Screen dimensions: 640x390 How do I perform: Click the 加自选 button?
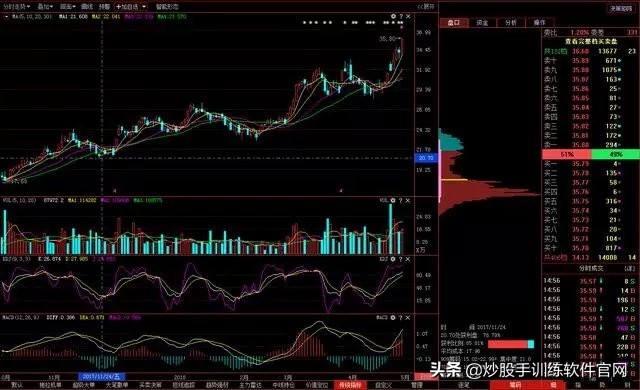coord(127,7)
